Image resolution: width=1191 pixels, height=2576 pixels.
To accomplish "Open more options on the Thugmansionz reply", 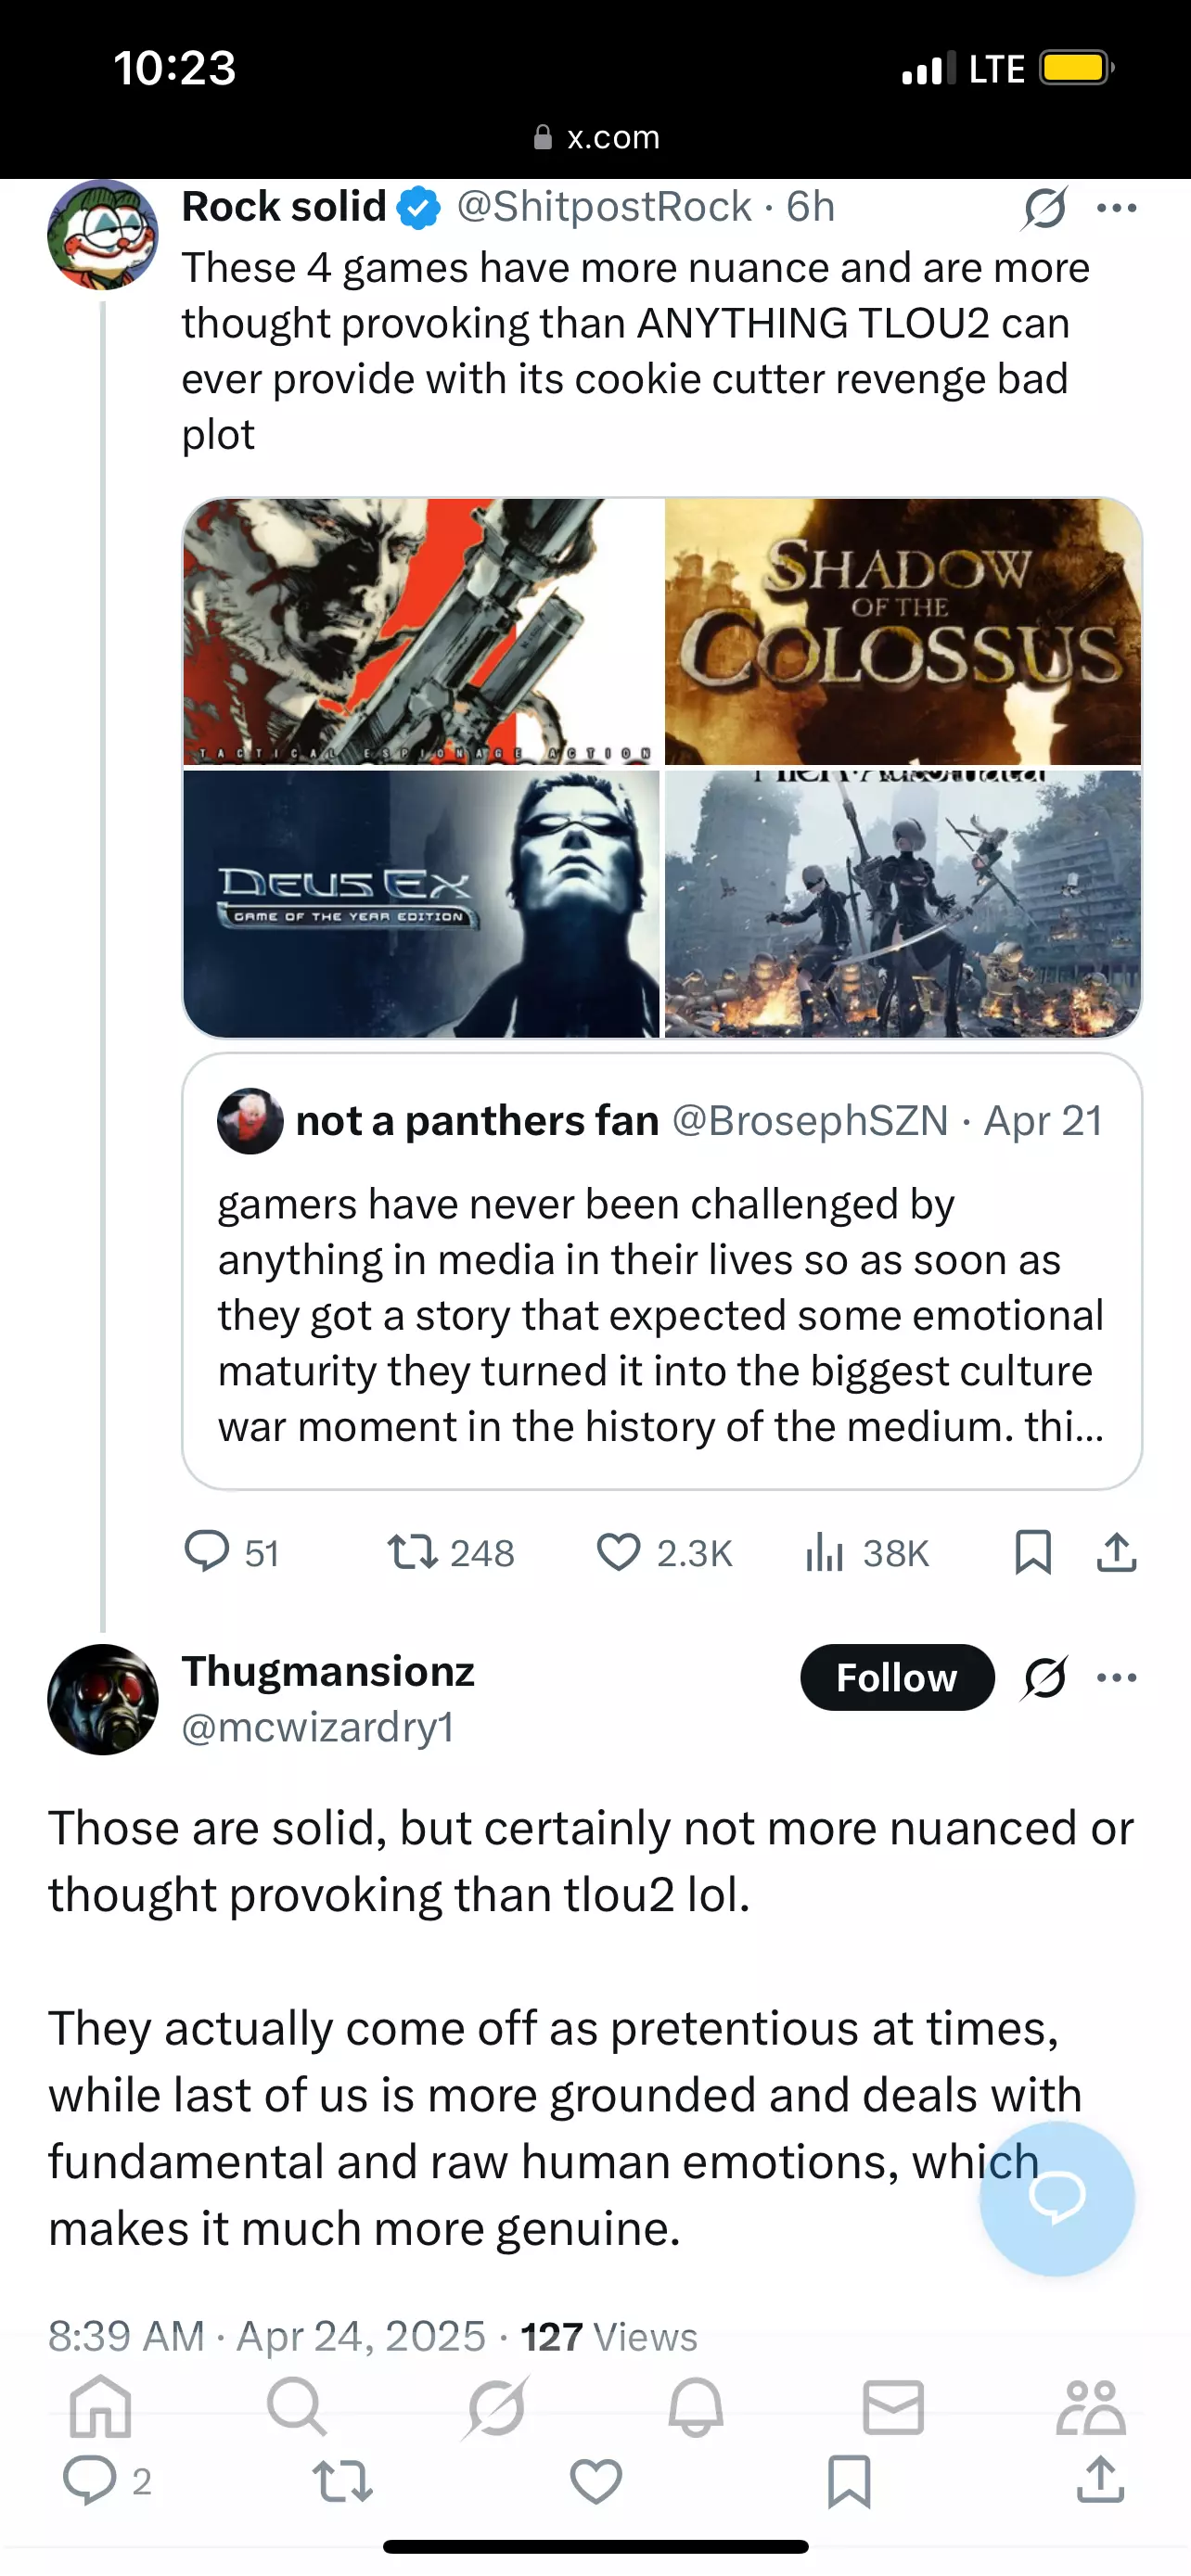I will [x=1116, y=1677].
